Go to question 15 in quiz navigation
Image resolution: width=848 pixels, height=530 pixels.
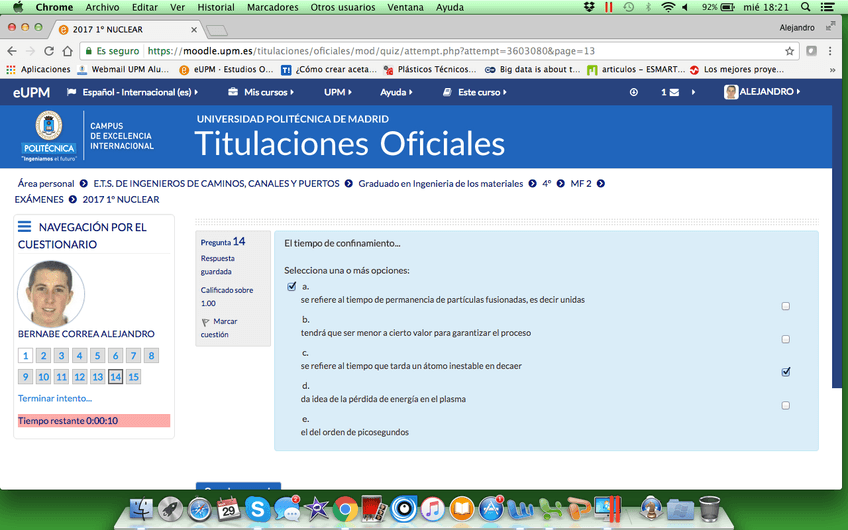click(133, 377)
